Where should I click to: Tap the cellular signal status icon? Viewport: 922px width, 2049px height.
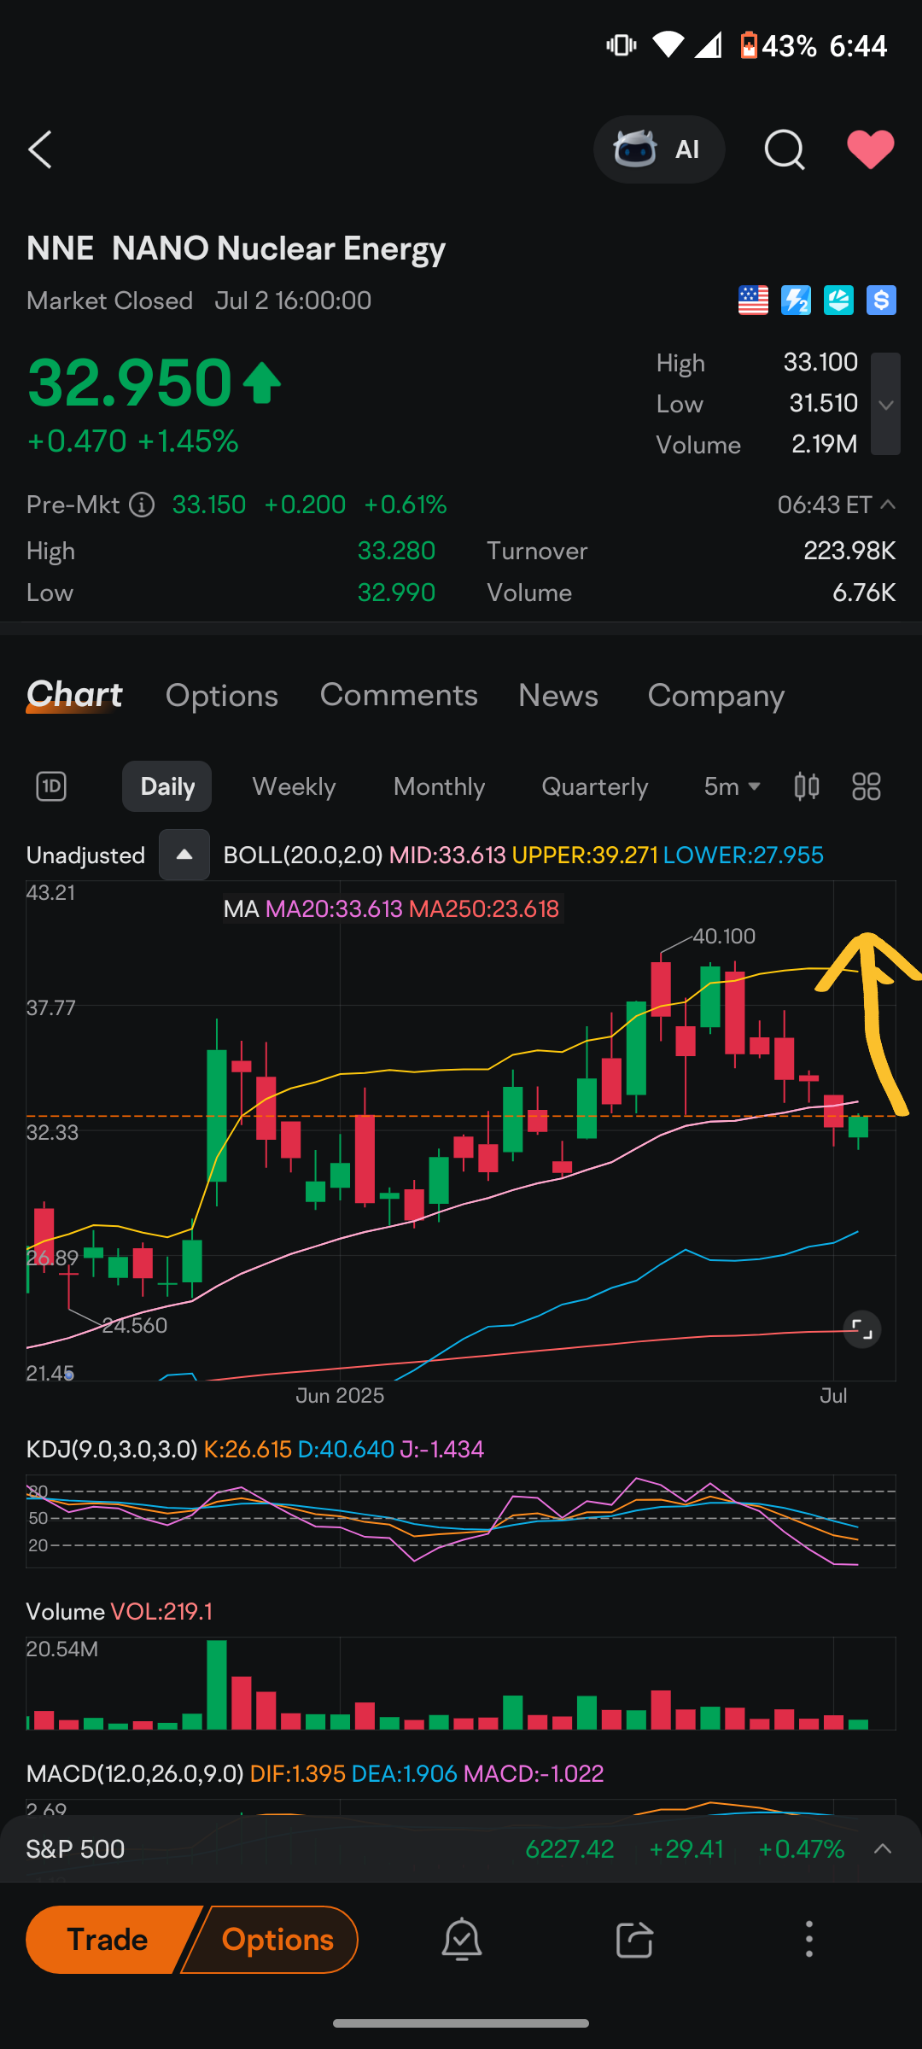pos(708,45)
